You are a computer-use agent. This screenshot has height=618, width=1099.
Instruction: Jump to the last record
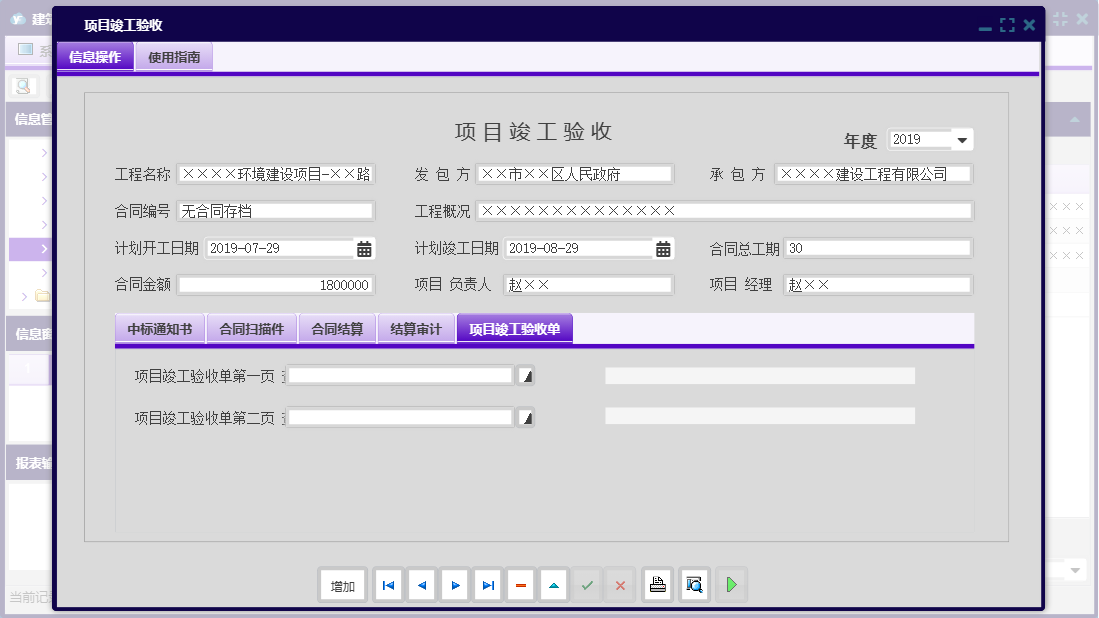[x=487, y=585]
